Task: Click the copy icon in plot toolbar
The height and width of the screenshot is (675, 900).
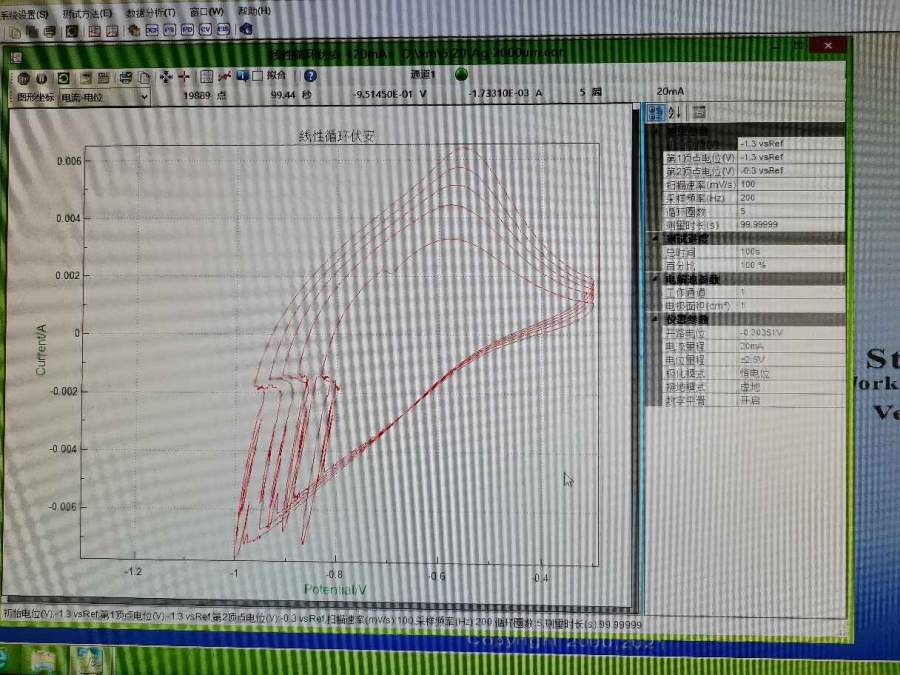Action: click(143, 77)
